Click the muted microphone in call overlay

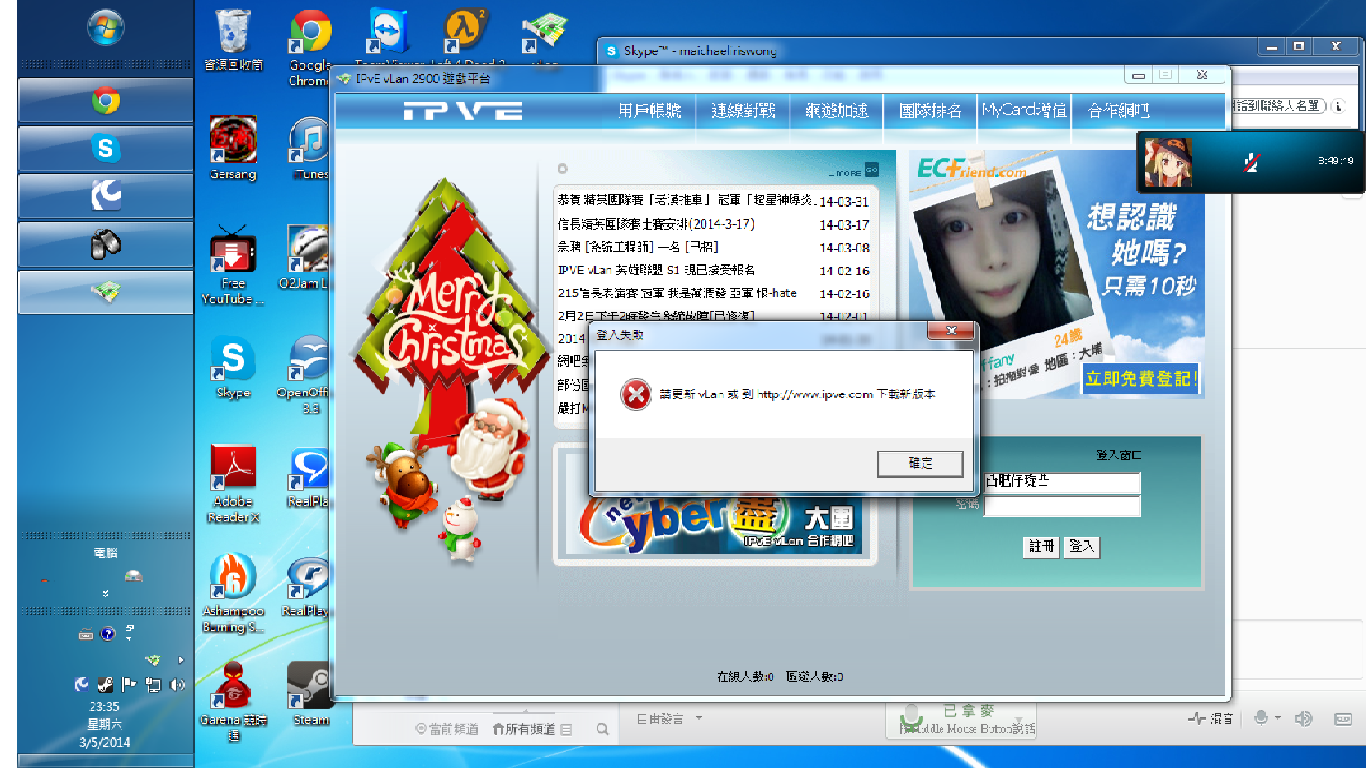(x=1251, y=162)
